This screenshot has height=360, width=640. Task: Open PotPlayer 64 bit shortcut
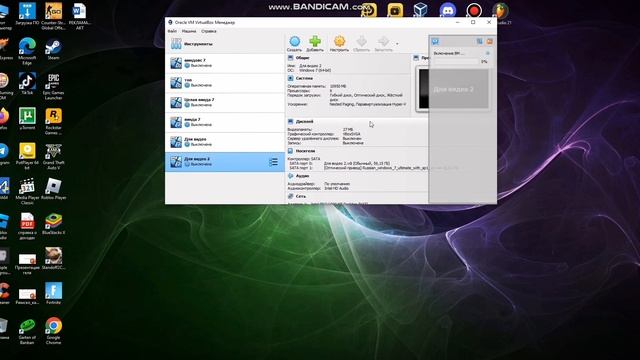(x=27, y=156)
